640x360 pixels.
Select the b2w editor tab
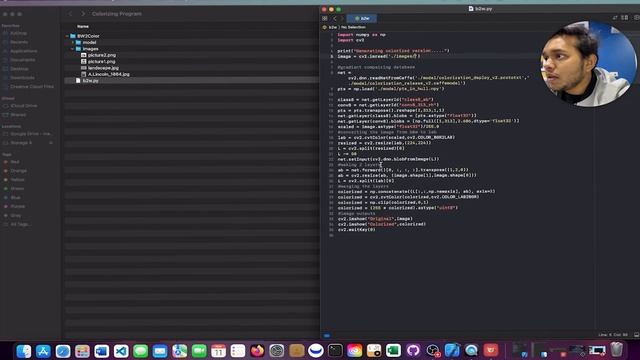click(362, 18)
